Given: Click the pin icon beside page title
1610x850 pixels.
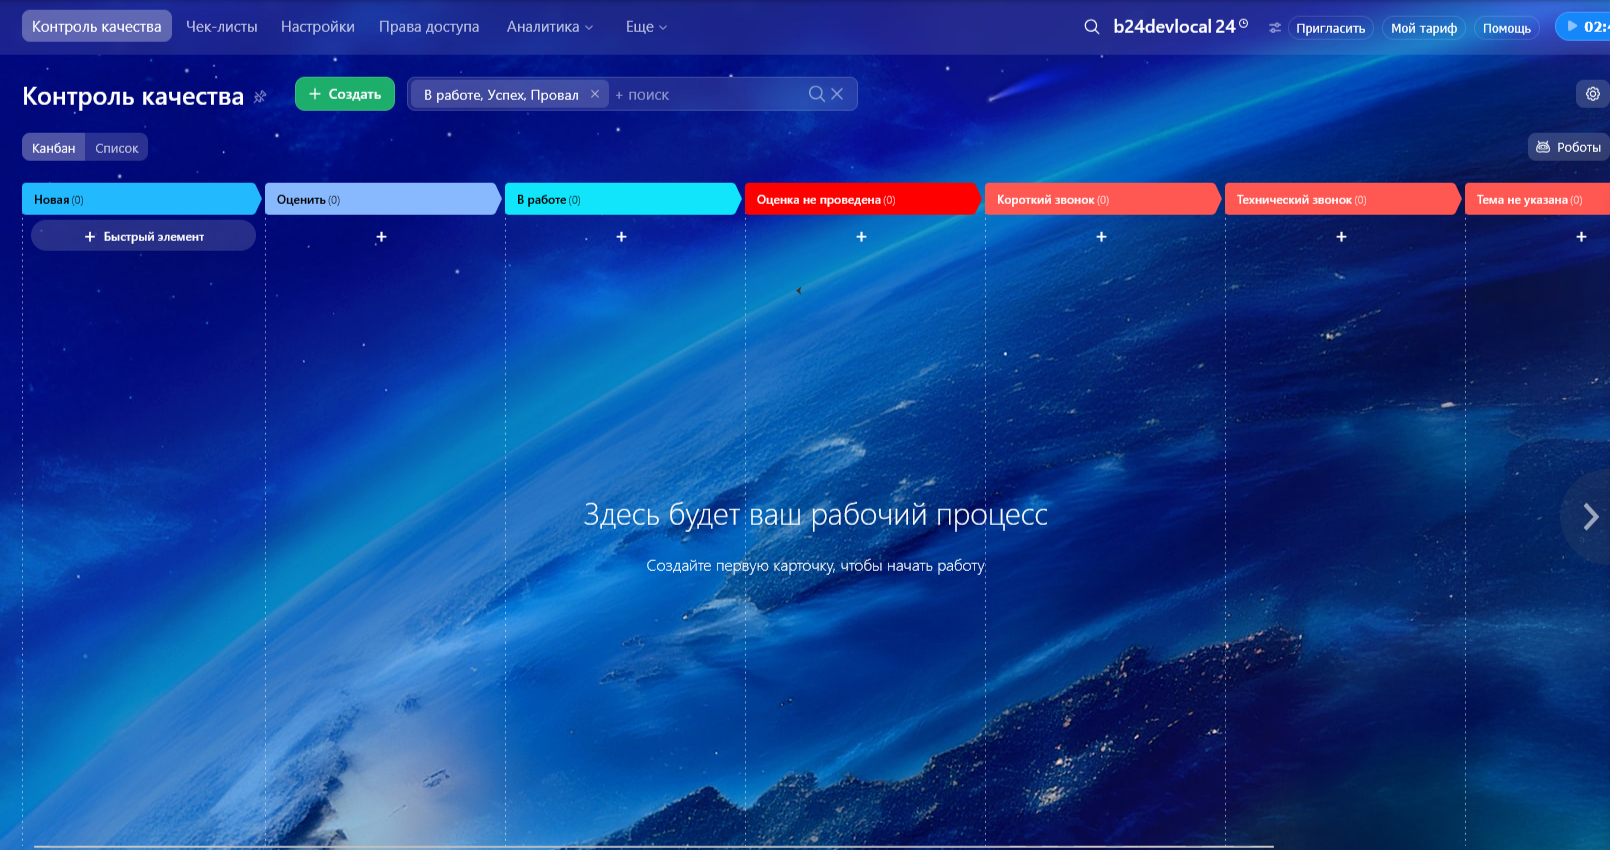Looking at the screenshot, I should [260, 97].
